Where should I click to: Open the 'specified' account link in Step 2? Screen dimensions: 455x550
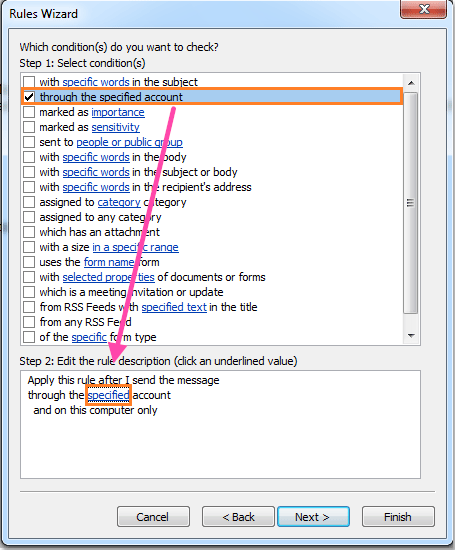108,395
